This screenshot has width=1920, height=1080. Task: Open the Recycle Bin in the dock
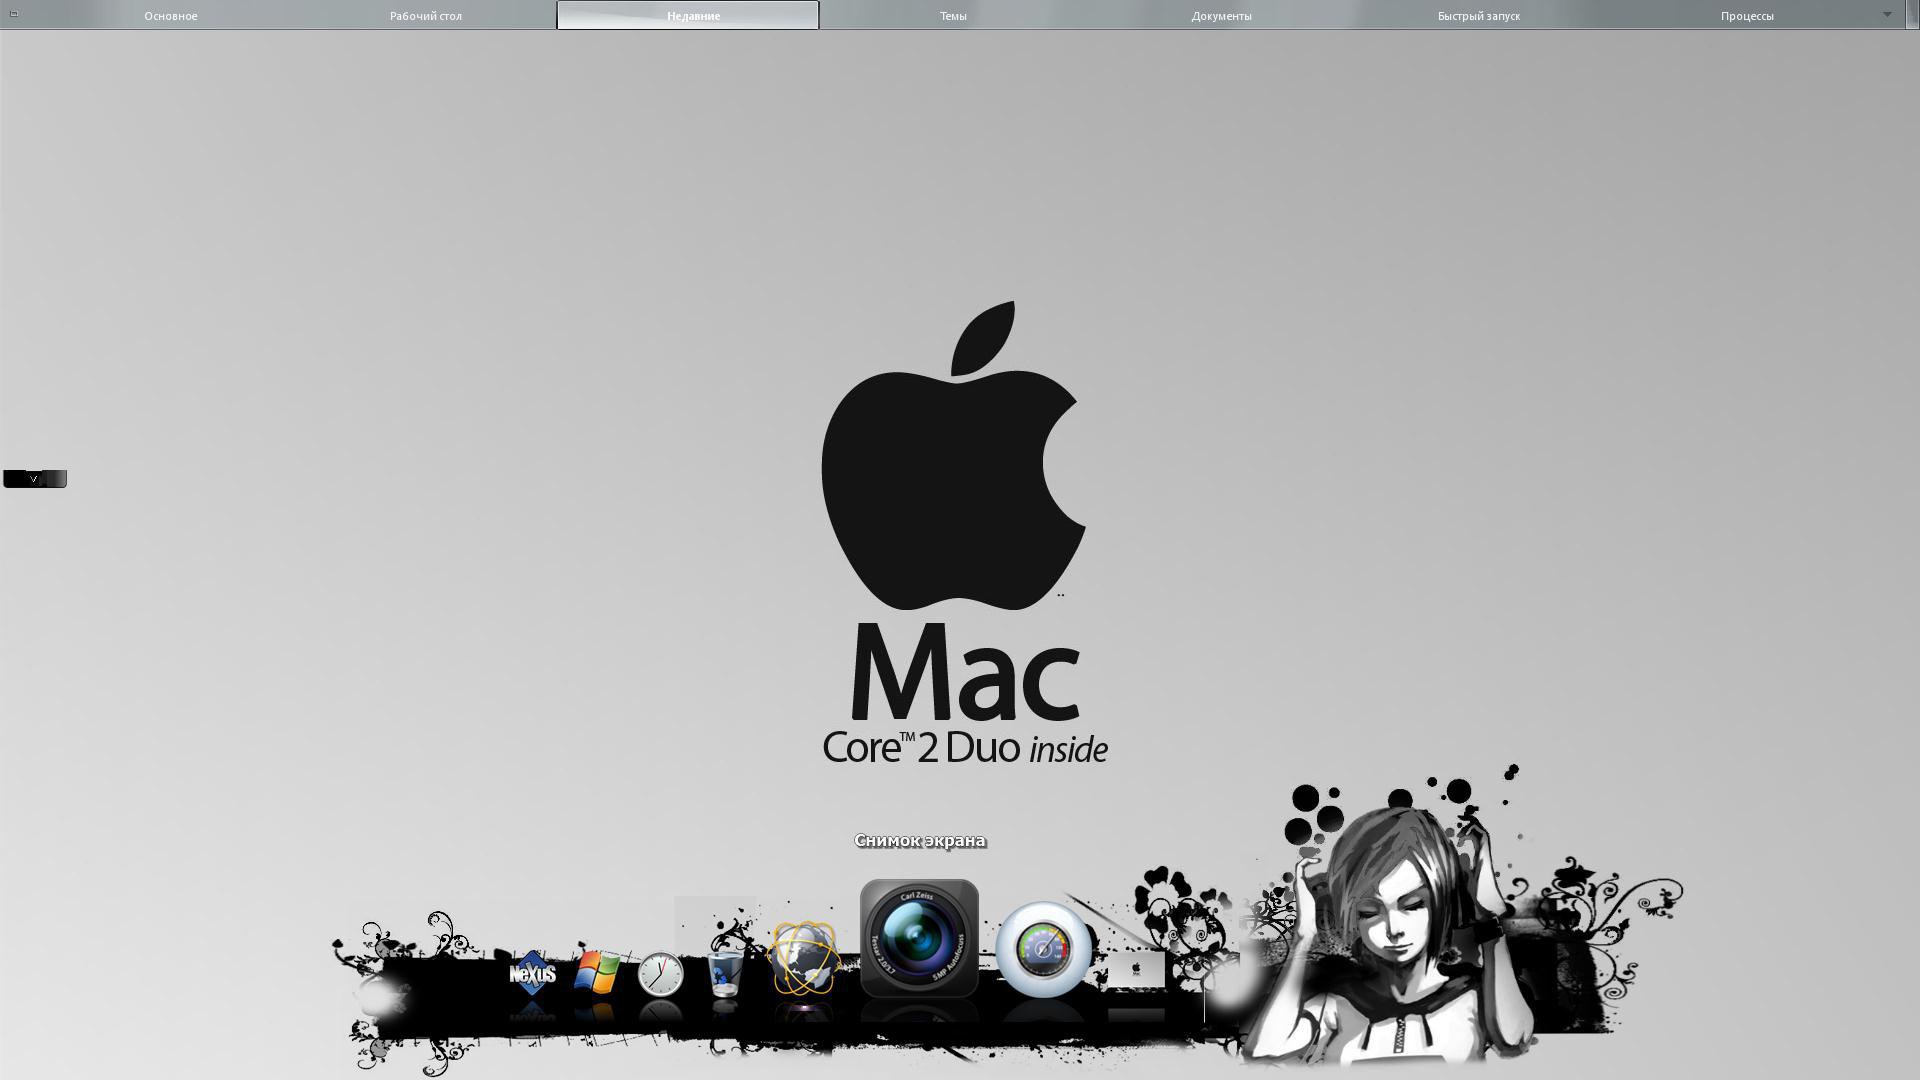724,973
